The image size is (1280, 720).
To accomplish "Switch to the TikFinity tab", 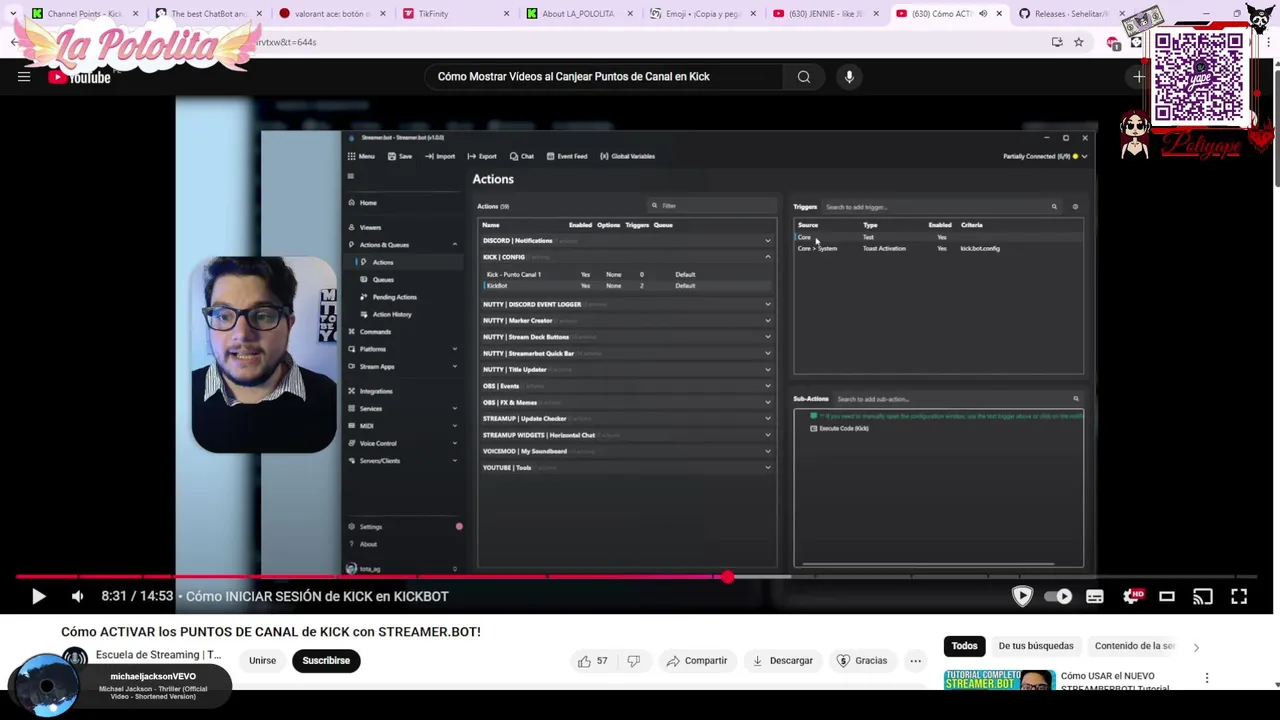I will tap(454, 14).
